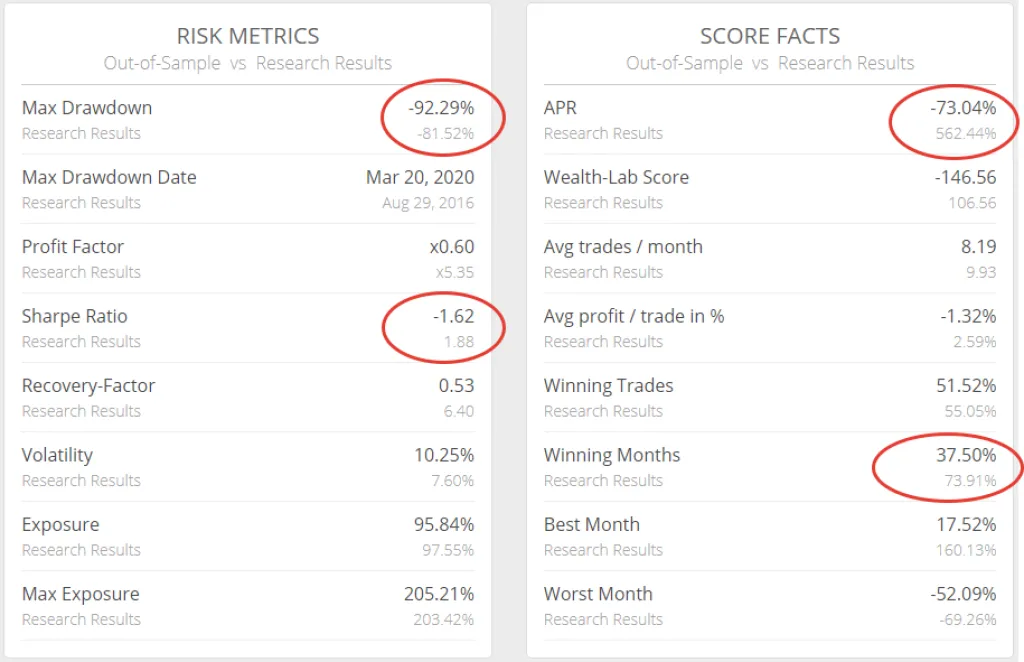Select the Wealth-Lab Score label
This screenshot has height=662, width=1024.
(x=616, y=177)
